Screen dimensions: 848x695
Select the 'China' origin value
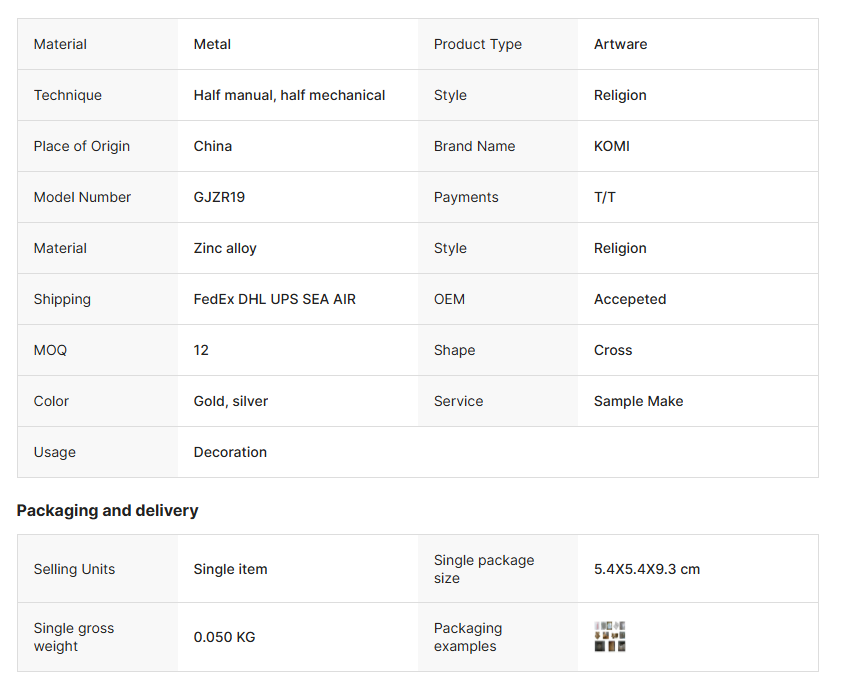pos(212,146)
